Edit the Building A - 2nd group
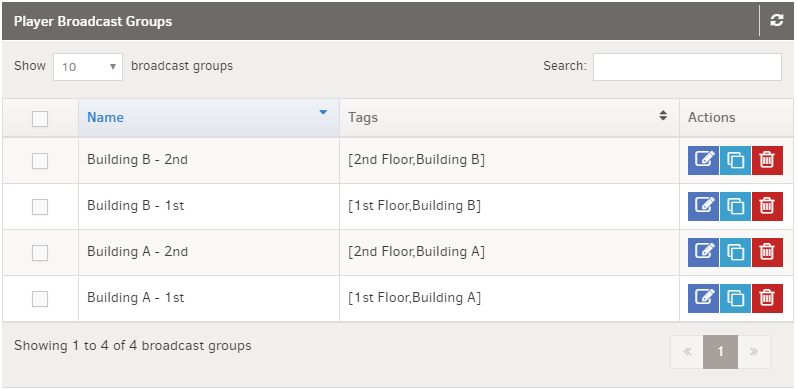Viewport: 797px width, 389px height. 703,252
